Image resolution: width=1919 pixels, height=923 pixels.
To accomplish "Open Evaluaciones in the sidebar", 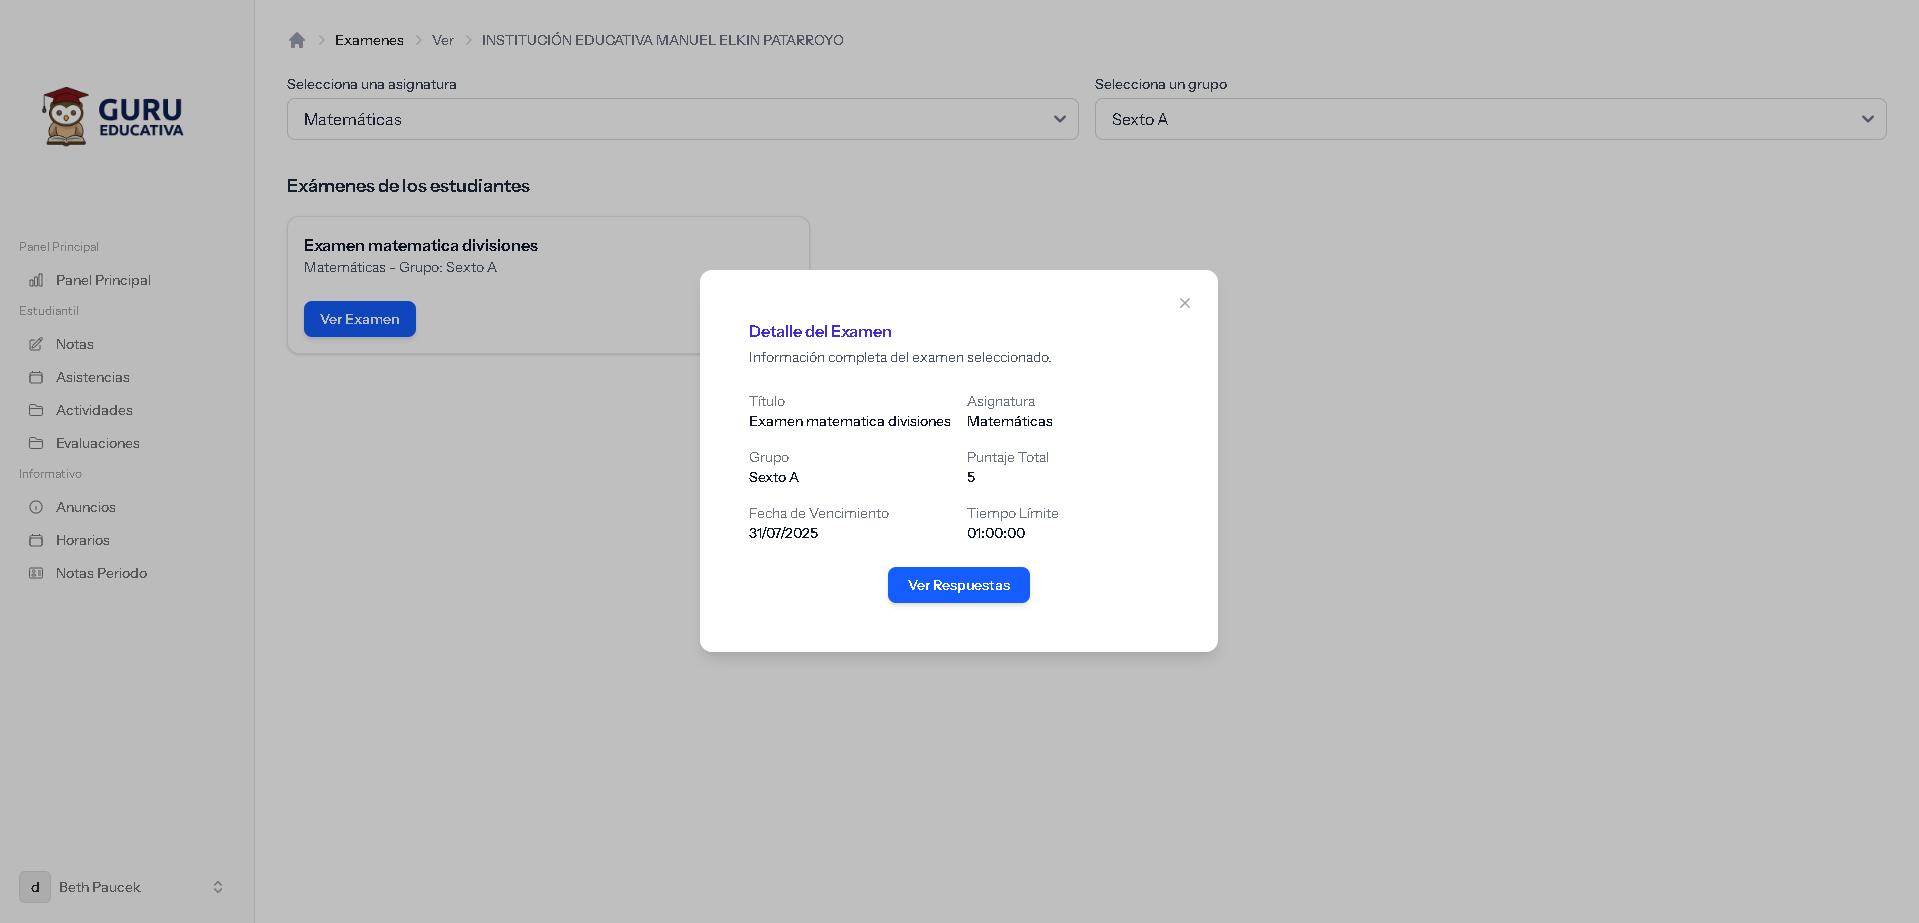I will pos(97,443).
